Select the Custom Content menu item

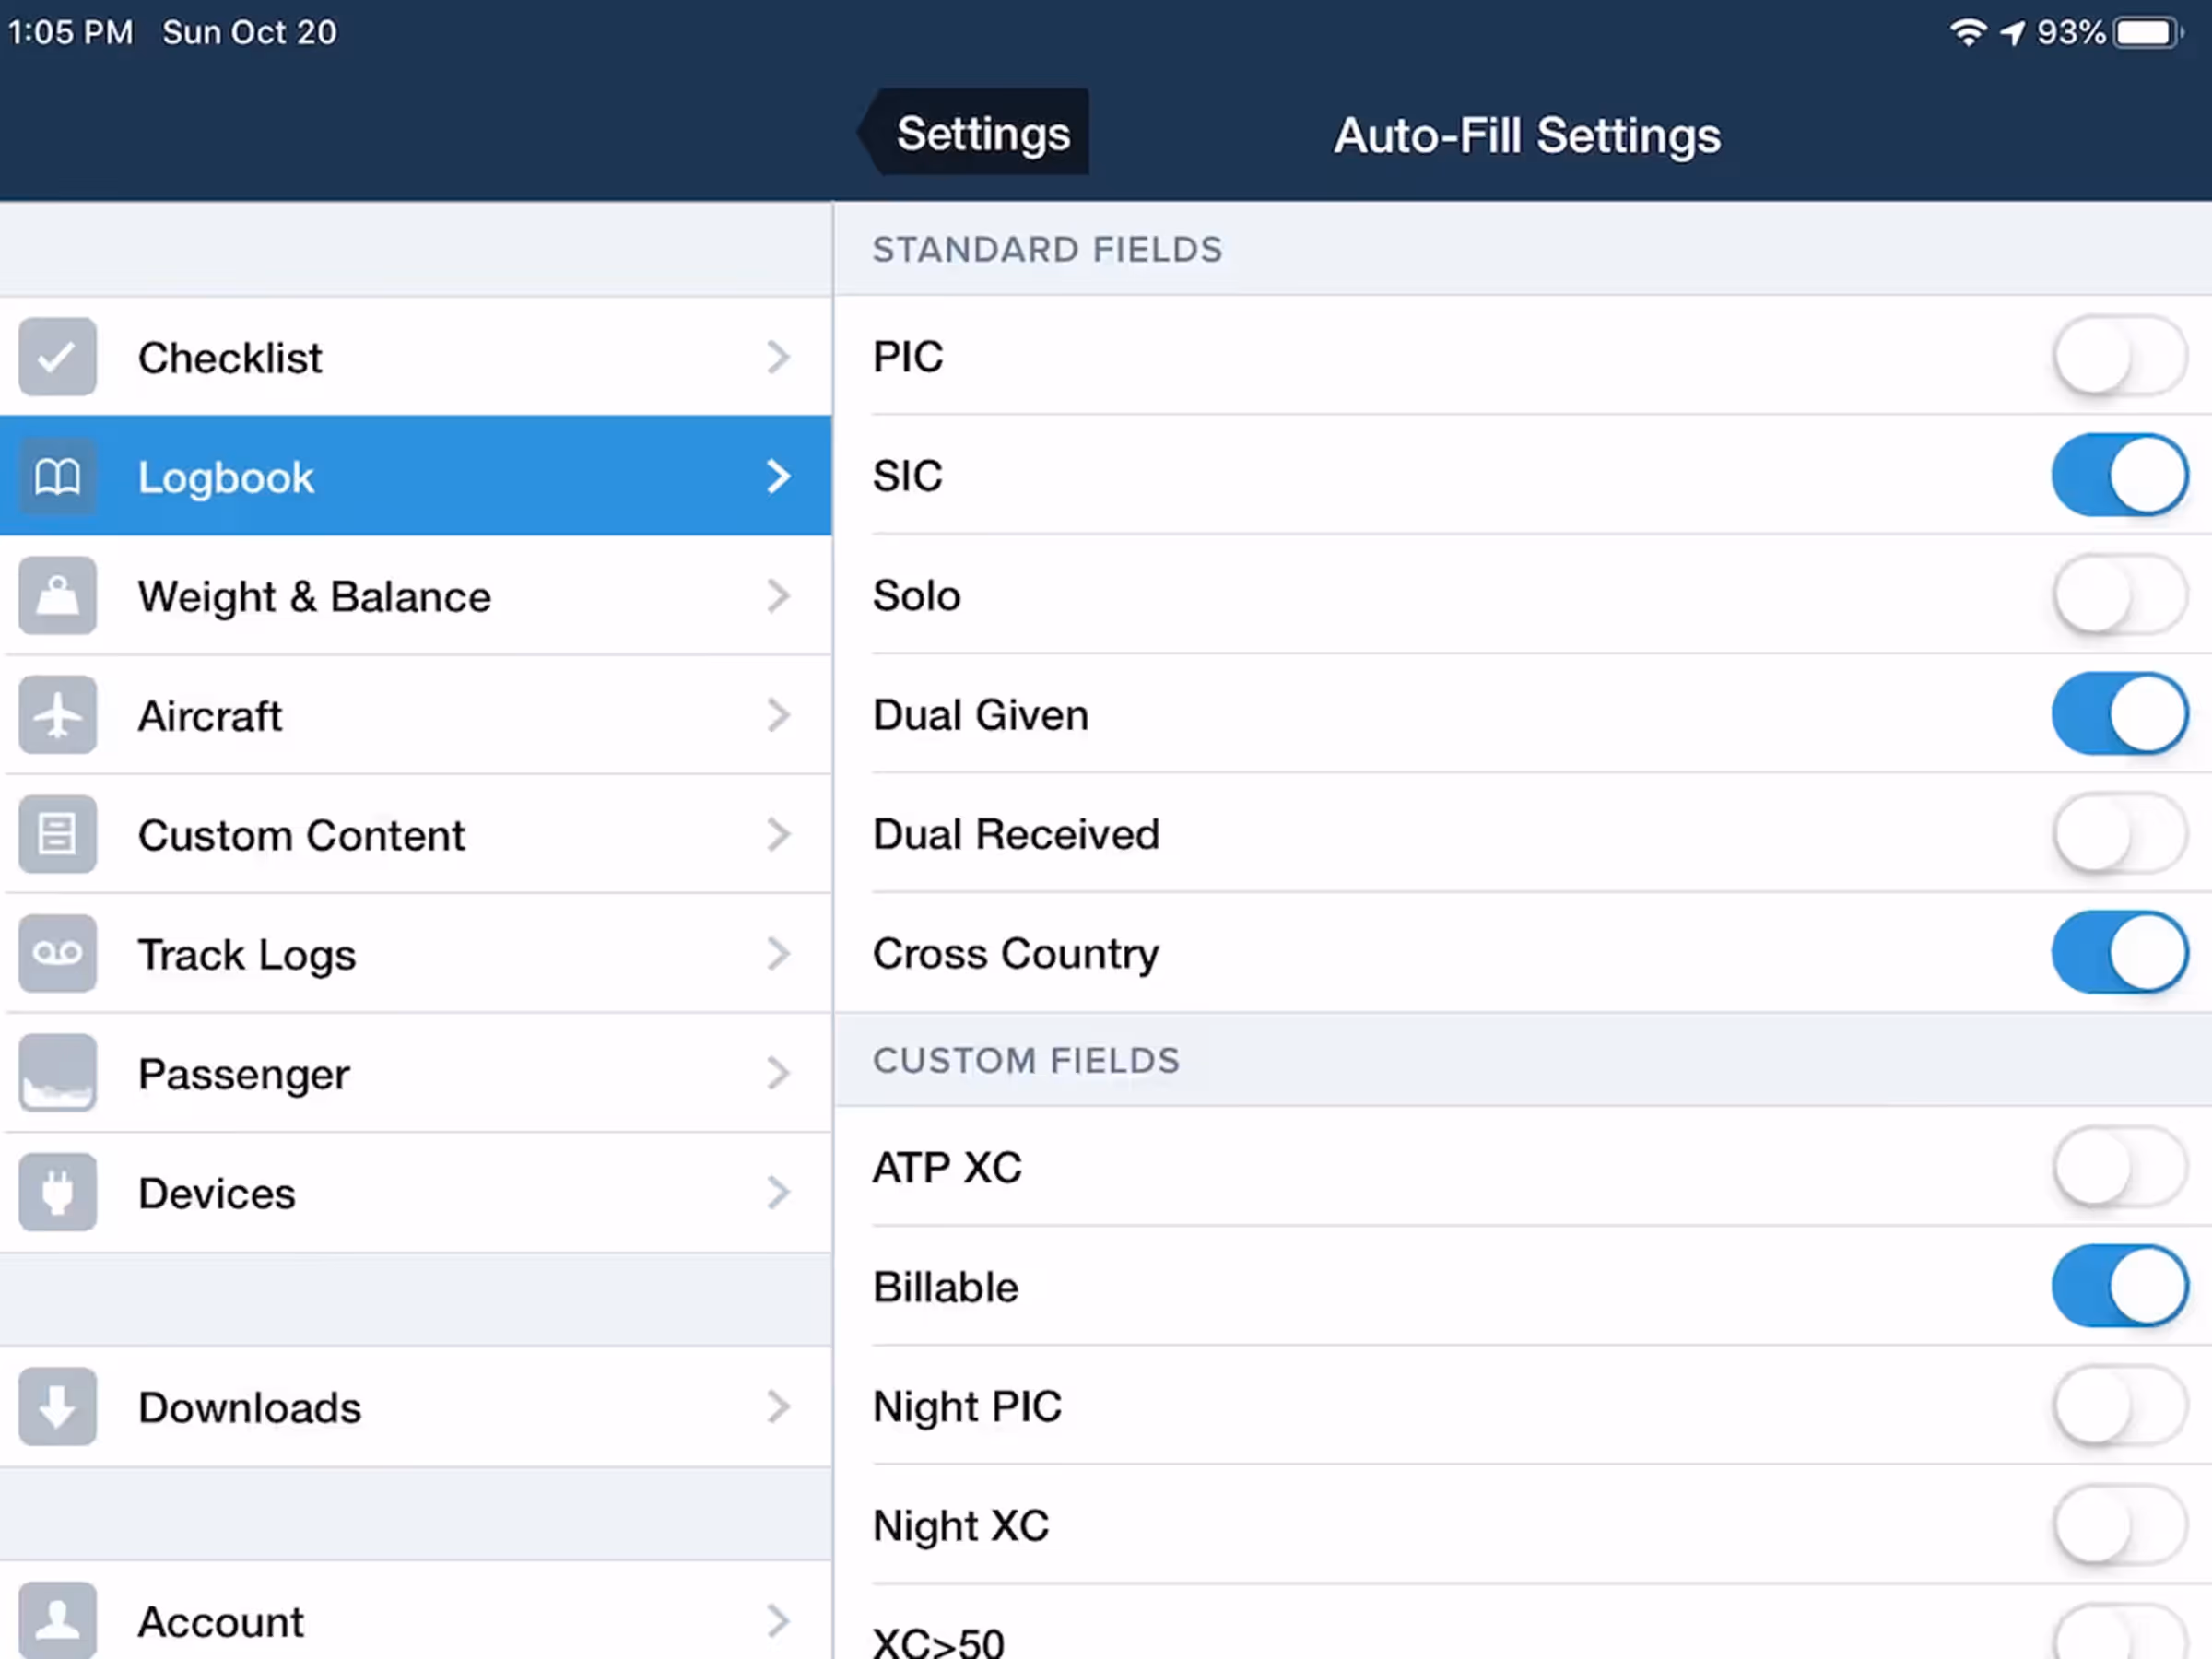pos(301,835)
